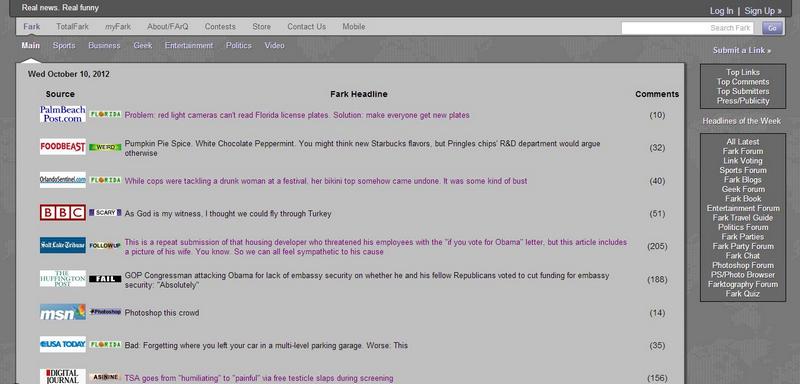Open Headlines of the Week link
The width and height of the screenshot is (800, 384).
coord(741,121)
